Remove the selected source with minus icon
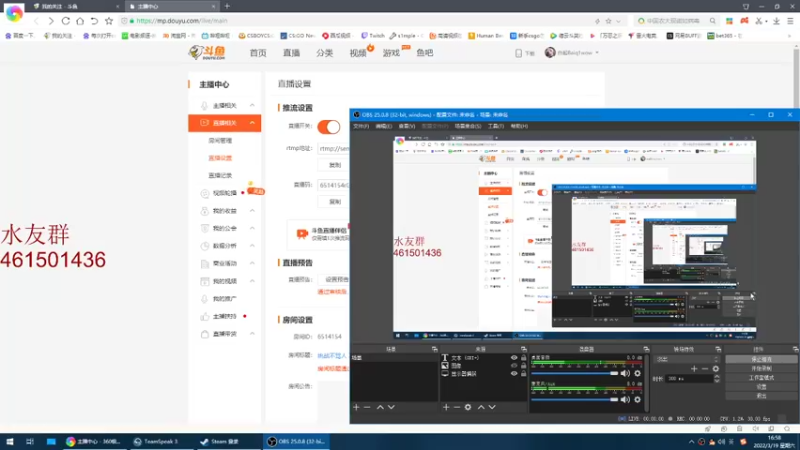The image size is (800, 450). point(457,407)
